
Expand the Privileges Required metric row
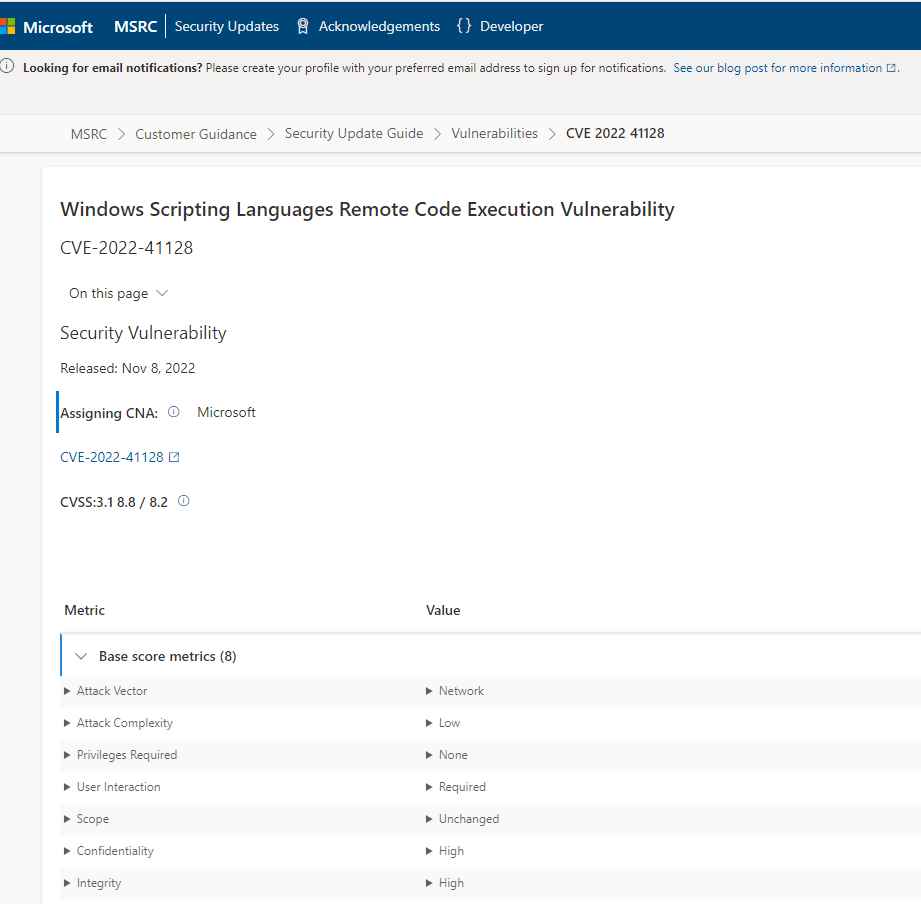click(67, 755)
